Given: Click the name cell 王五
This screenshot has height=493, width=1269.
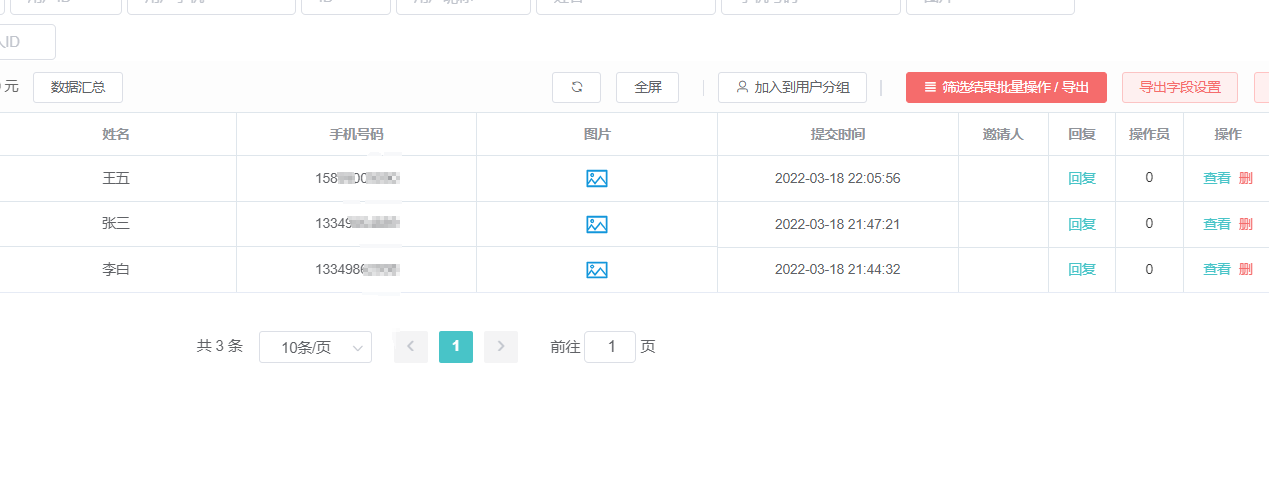Looking at the screenshot, I should (x=116, y=179).
